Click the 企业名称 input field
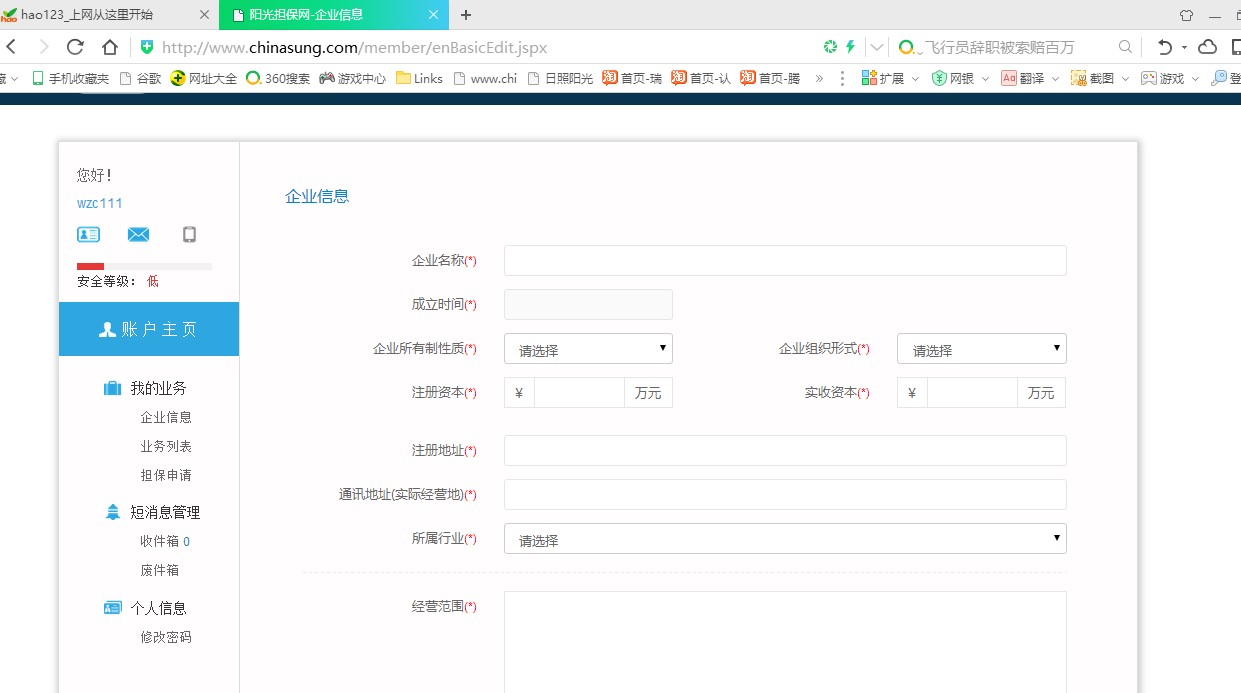Image resolution: width=1241 pixels, height=693 pixels. click(785, 260)
